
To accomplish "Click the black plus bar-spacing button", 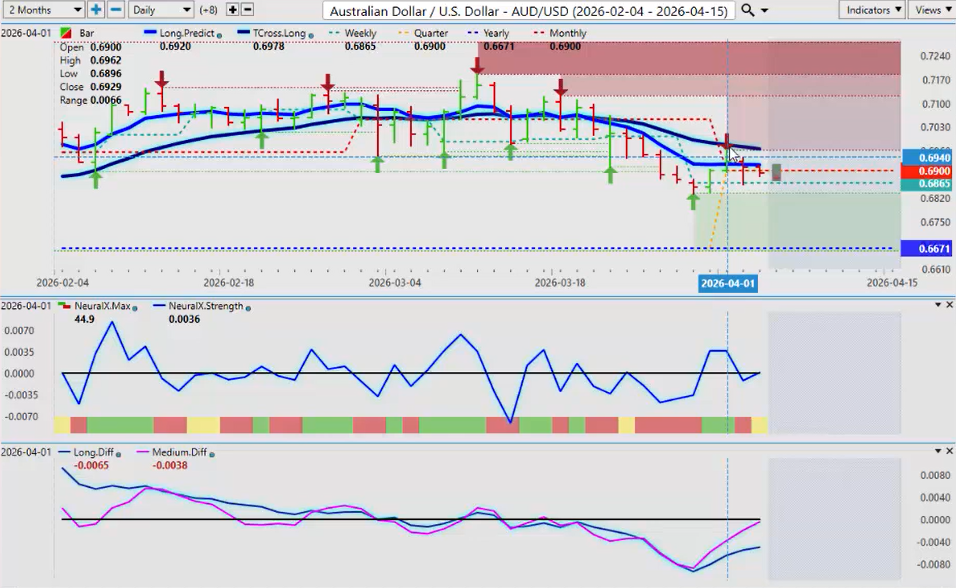I will pos(232,9).
